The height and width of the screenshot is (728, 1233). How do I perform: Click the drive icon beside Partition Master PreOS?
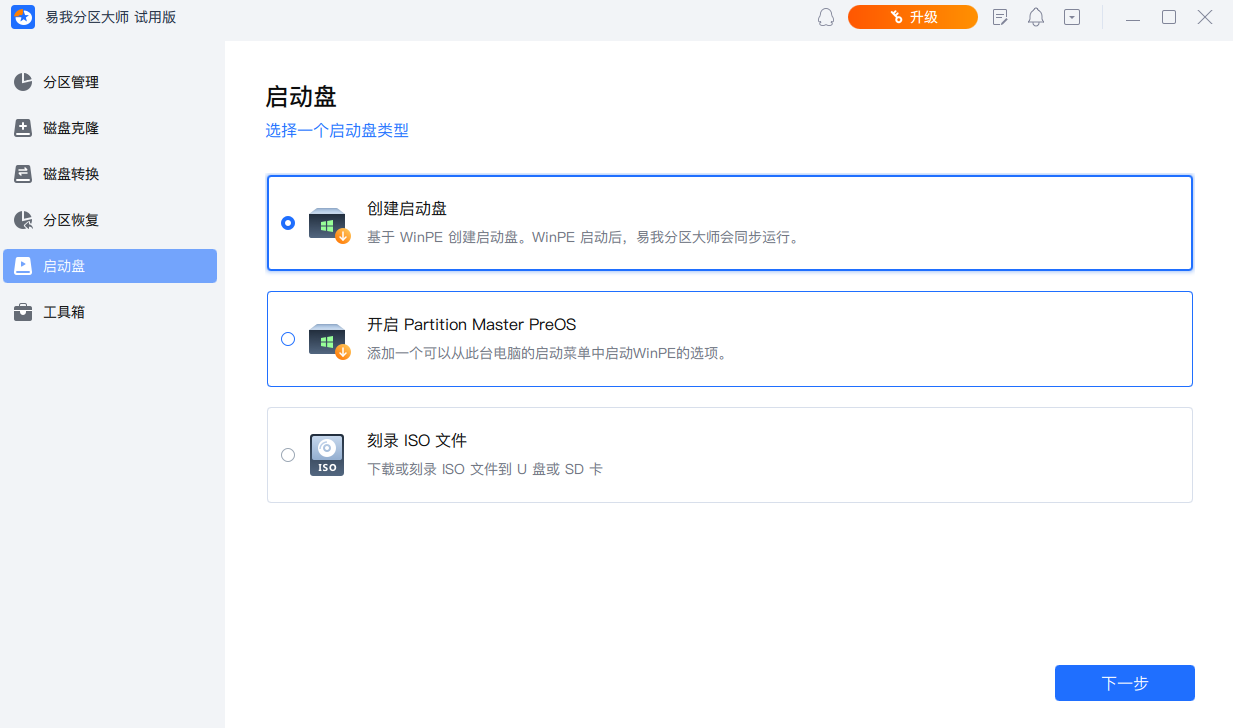(328, 340)
